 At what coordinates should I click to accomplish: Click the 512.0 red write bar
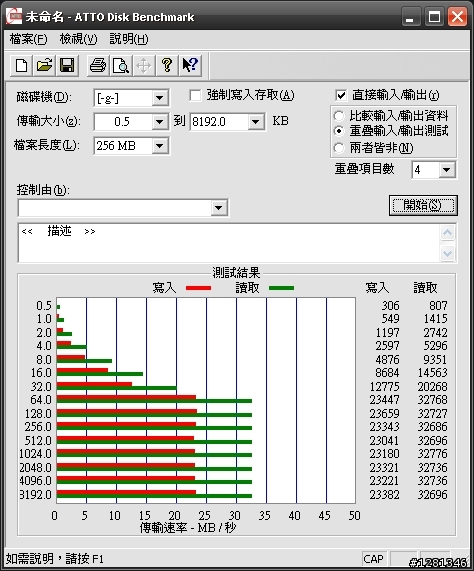click(x=125, y=438)
